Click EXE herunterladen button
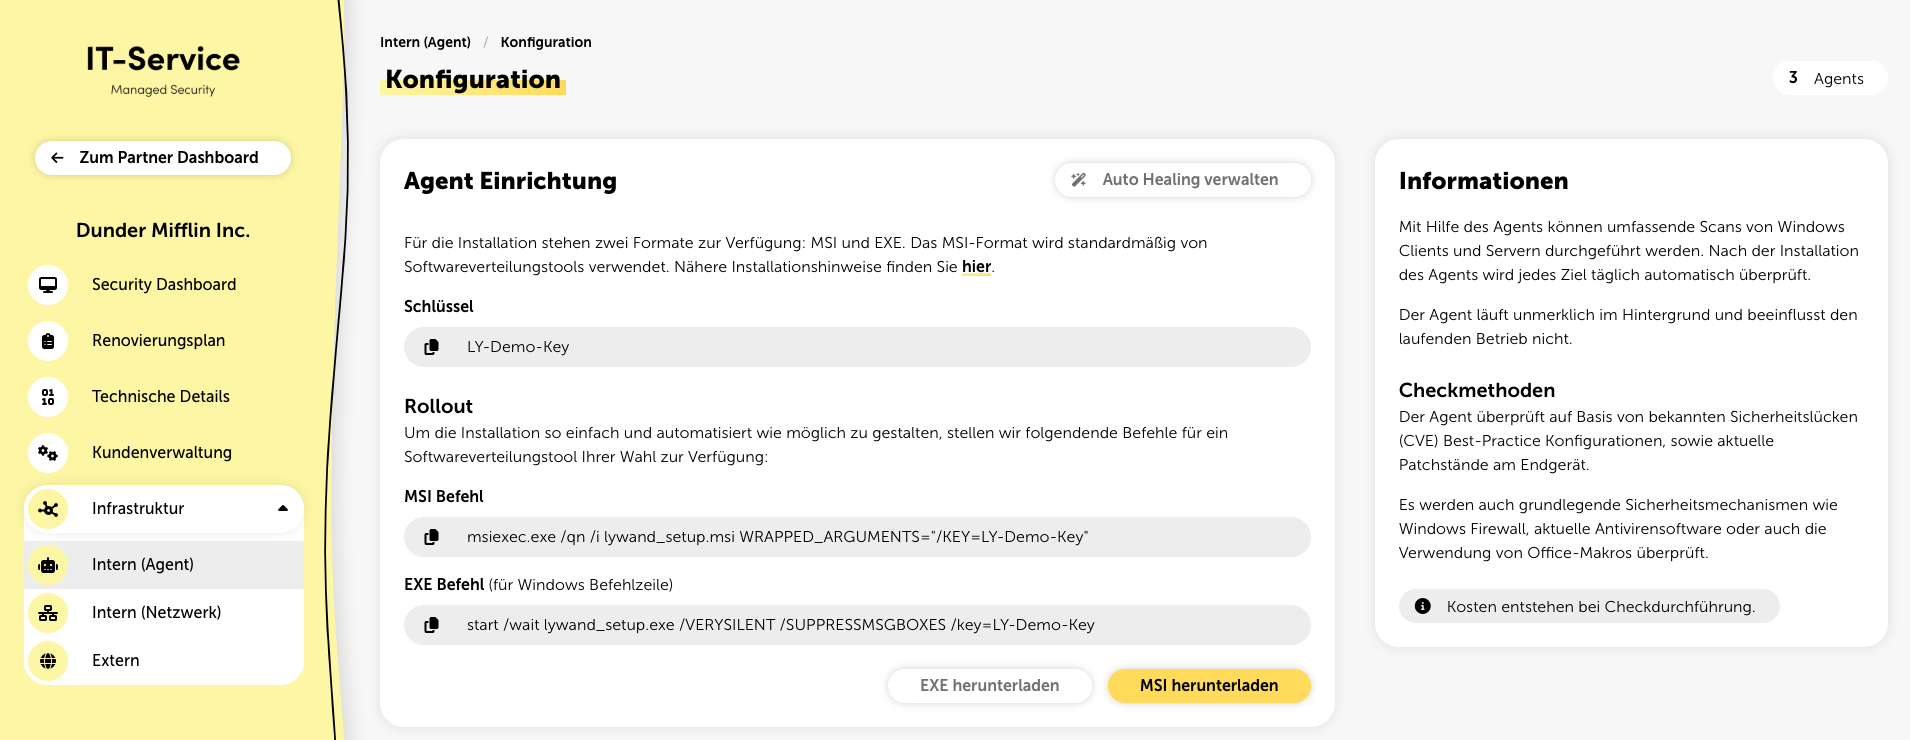The image size is (1910, 740). click(989, 686)
